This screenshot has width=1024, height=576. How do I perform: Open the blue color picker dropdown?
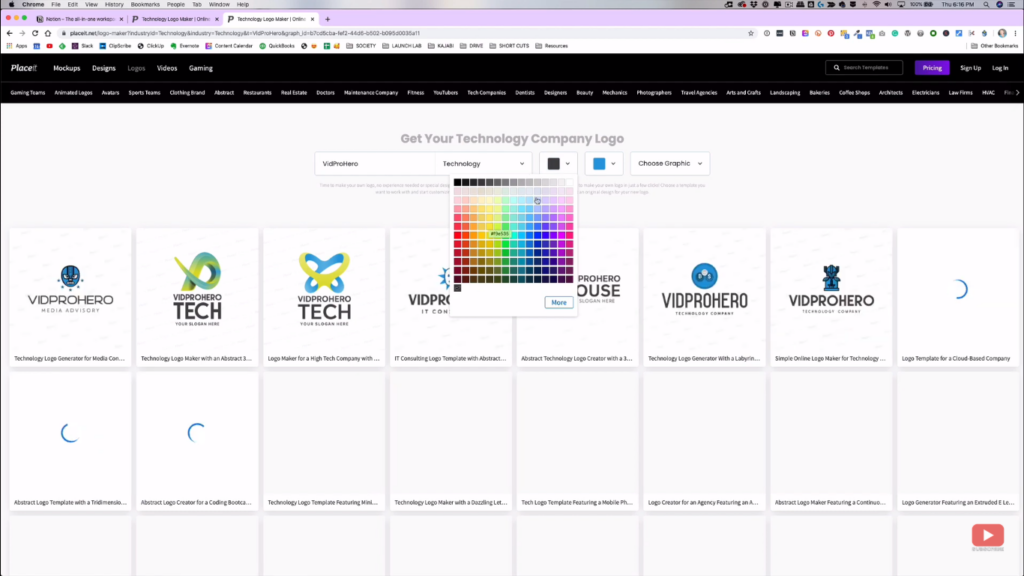[x=604, y=164]
